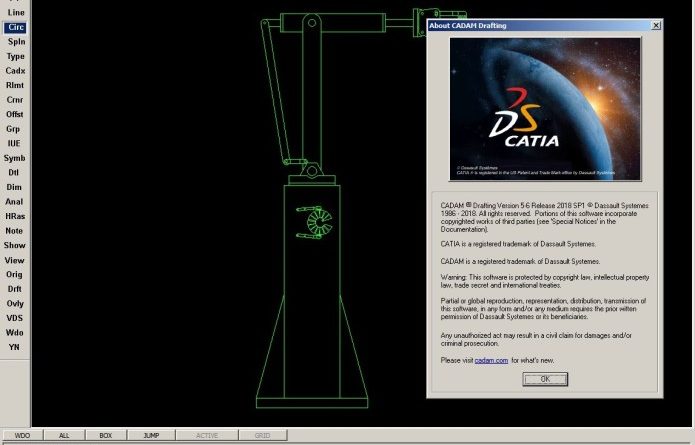Select the Line function in sidebar

15,12
